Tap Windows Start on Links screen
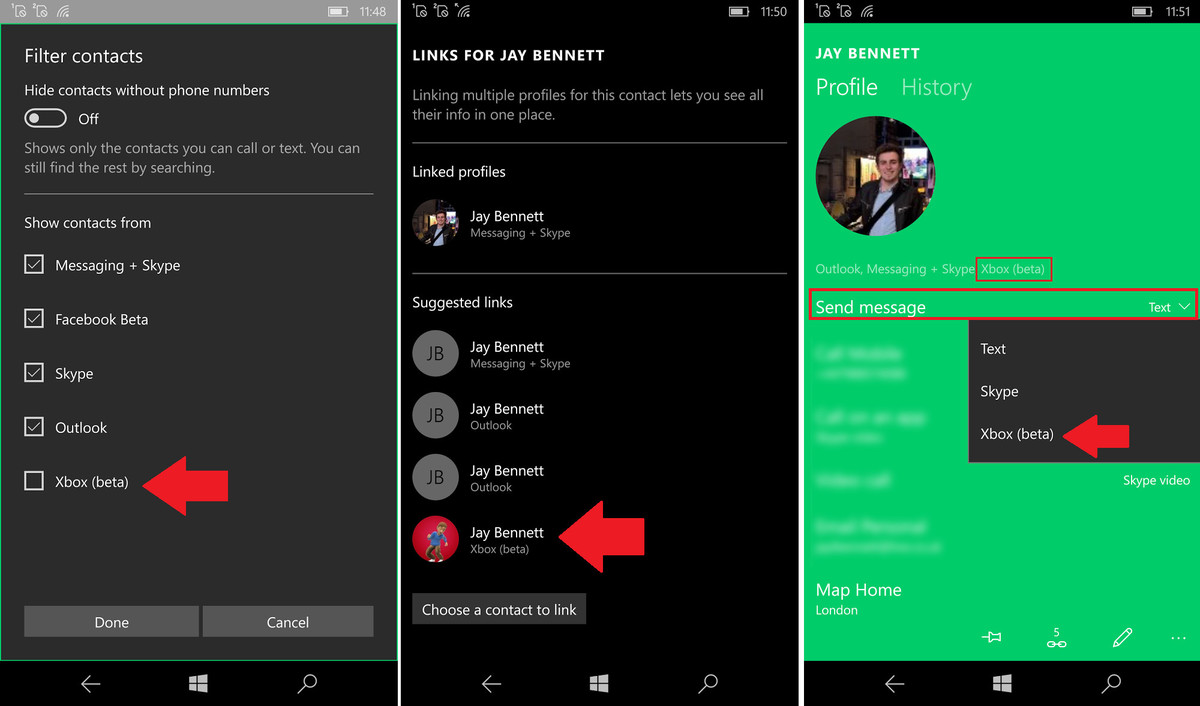 (599, 684)
